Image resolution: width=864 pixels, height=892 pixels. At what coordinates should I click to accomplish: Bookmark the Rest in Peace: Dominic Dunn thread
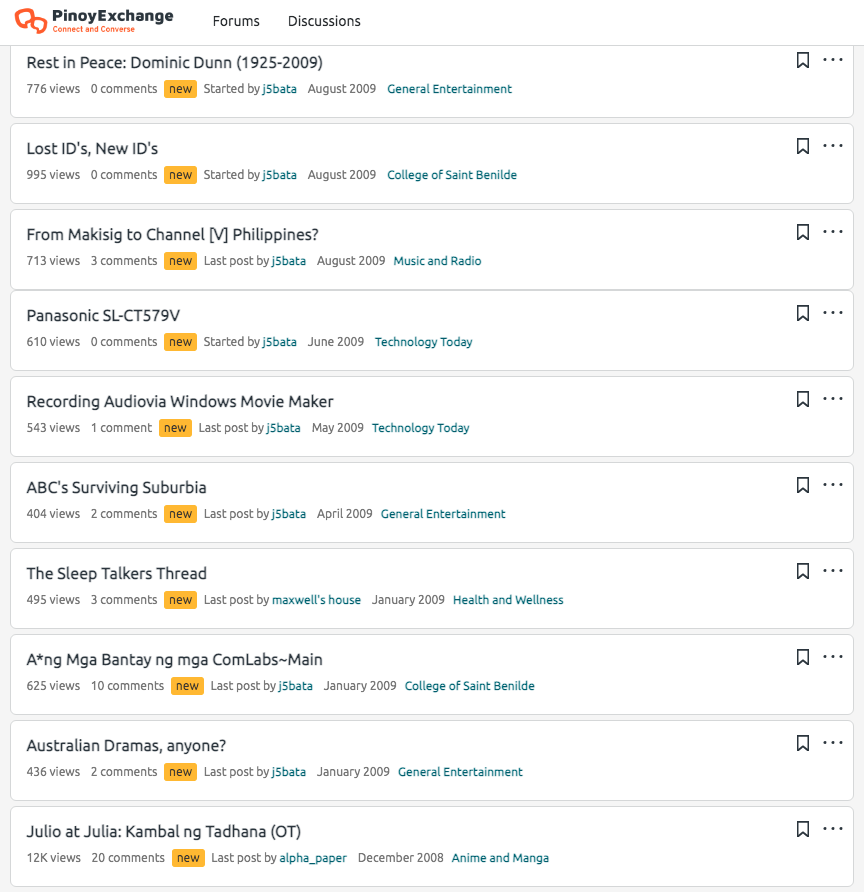pos(803,60)
